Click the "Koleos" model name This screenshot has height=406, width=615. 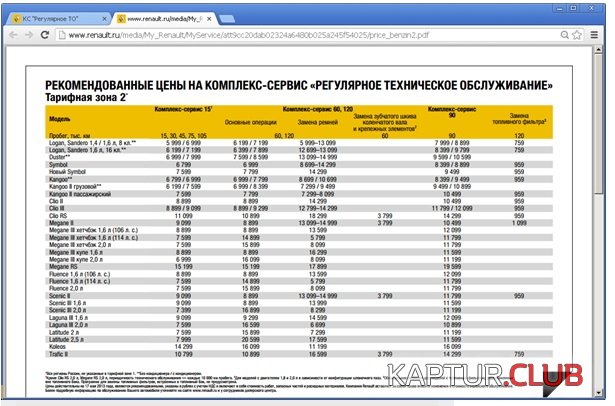57,347
